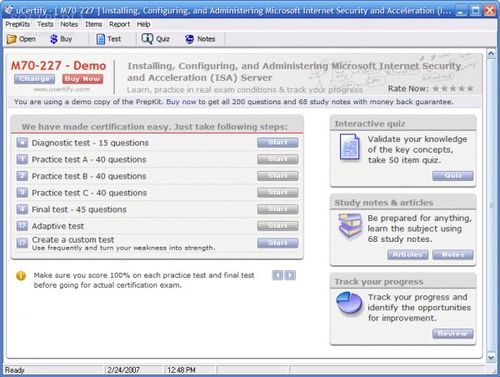The width and height of the screenshot is (500, 377).
Task: Open the Tests menu
Action: pyautogui.click(x=45, y=24)
